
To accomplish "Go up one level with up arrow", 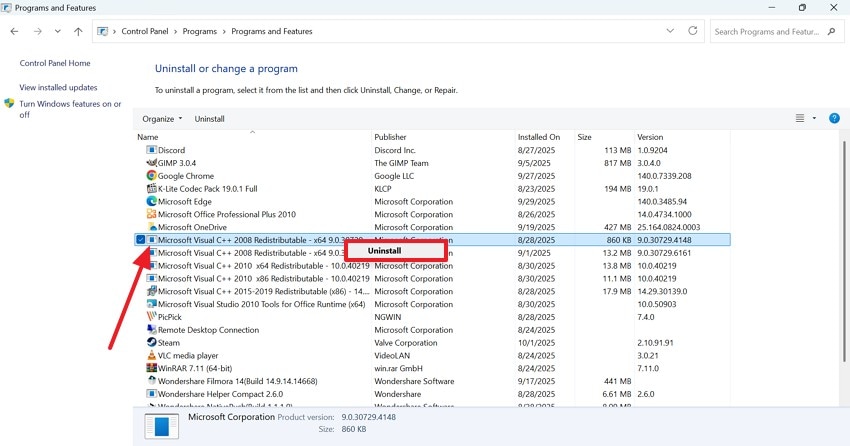I will click(x=78, y=31).
